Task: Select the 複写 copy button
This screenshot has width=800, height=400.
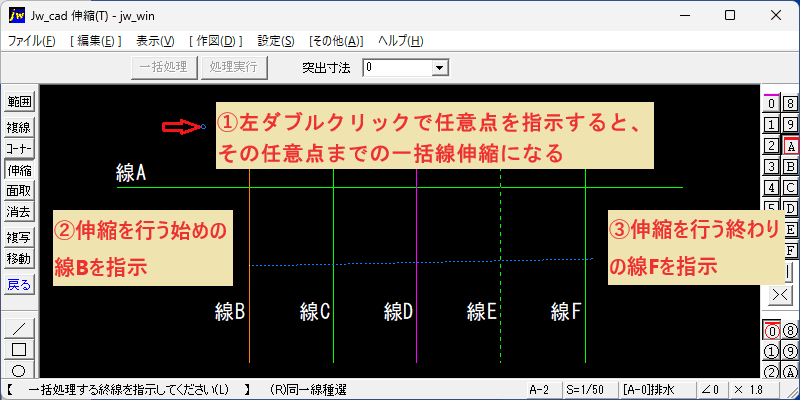Action: tap(19, 238)
